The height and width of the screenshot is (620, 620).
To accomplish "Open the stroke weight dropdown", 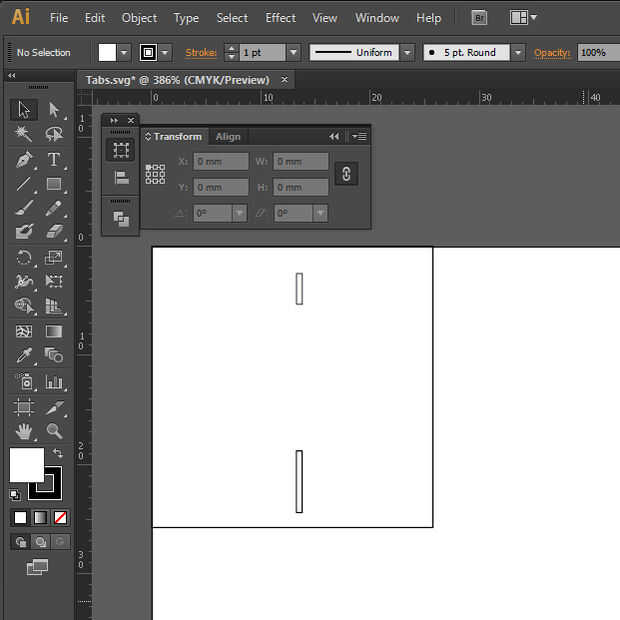I will point(293,52).
